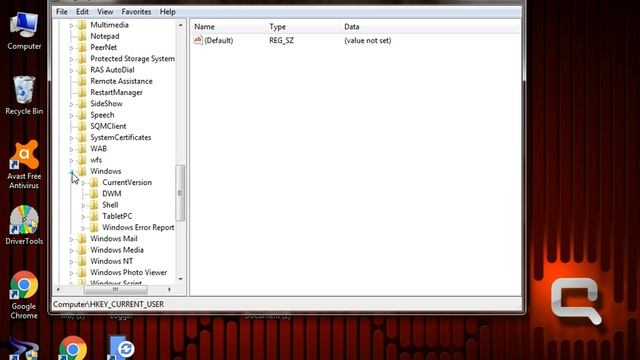Click the RAS AutoDial folder icon

pos(82,70)
